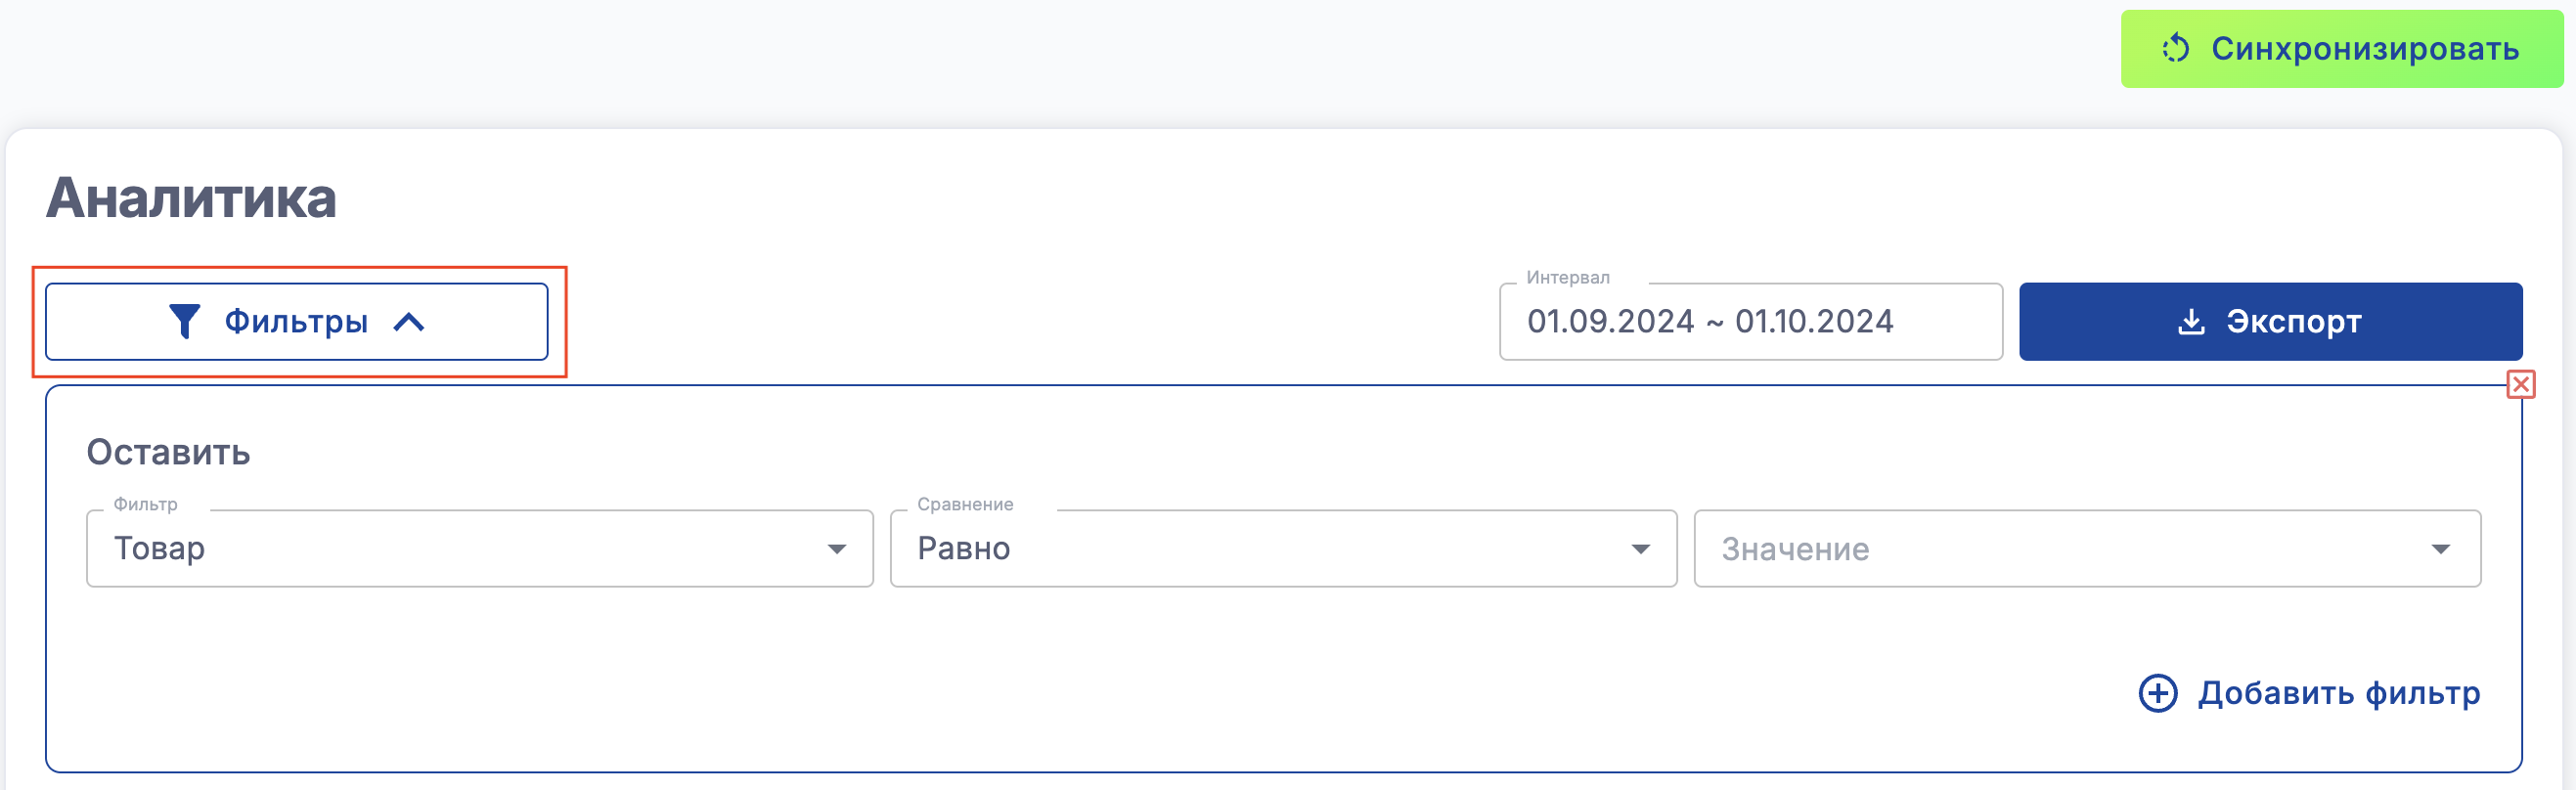
Task: Click the Фильтры button text
Action: coord(296,322)
